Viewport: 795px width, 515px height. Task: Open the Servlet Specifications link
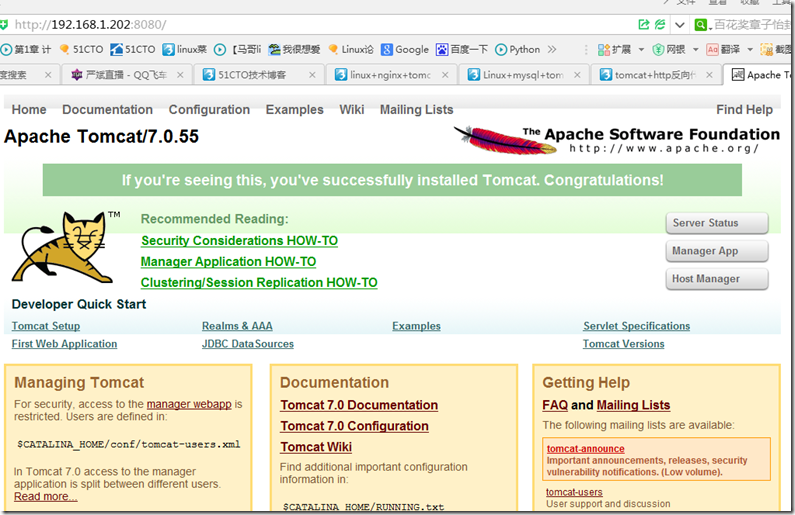[x=636, y=326]
